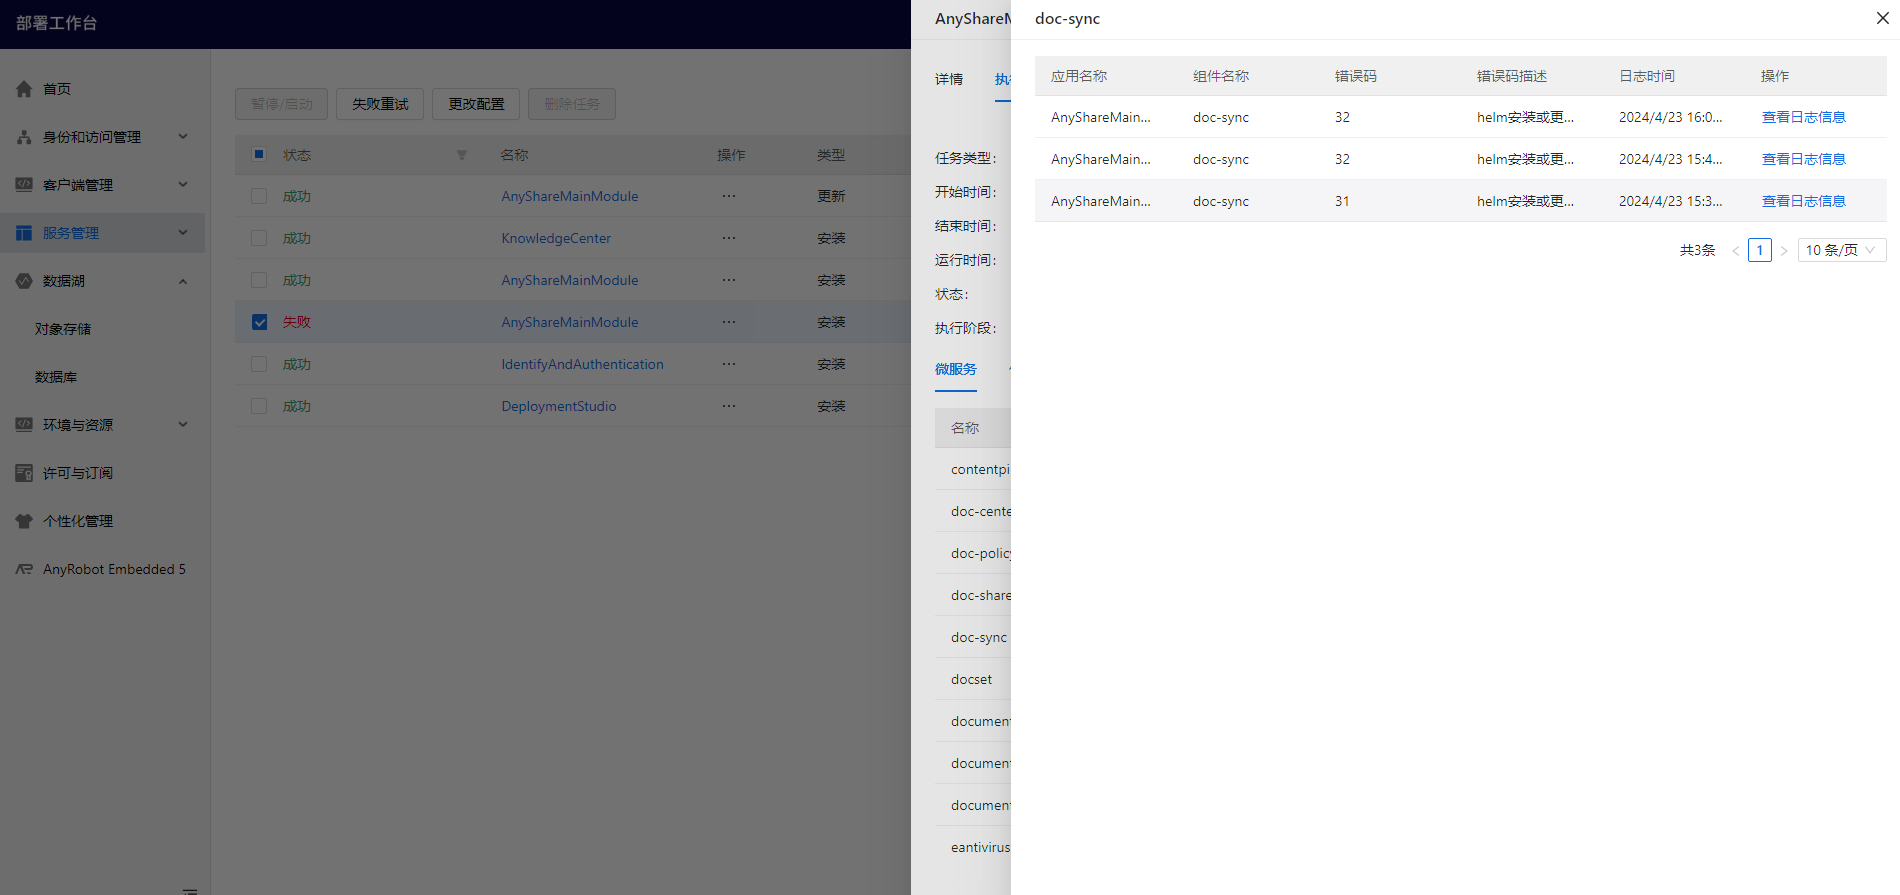Click the 错误码 column header

(1356, 76)
